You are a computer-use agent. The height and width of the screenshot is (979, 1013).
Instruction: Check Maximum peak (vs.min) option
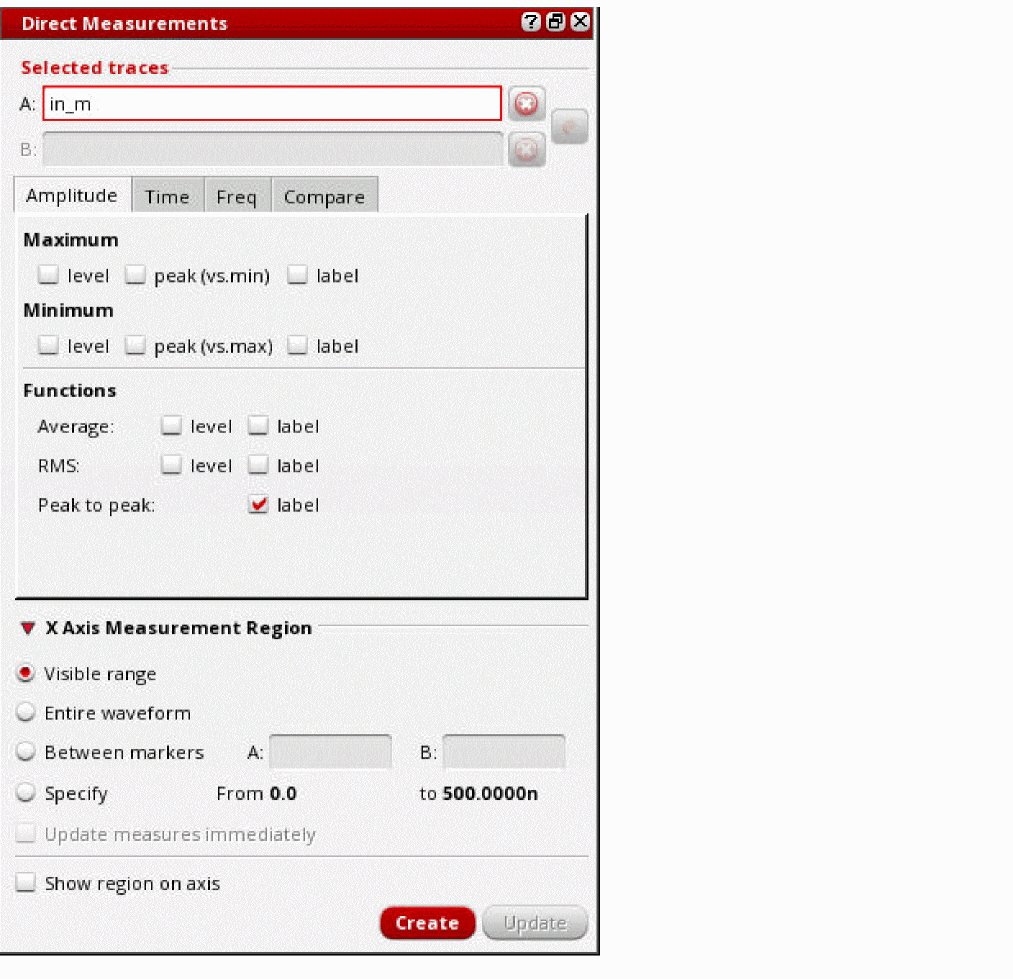click(x=135, y=275)
